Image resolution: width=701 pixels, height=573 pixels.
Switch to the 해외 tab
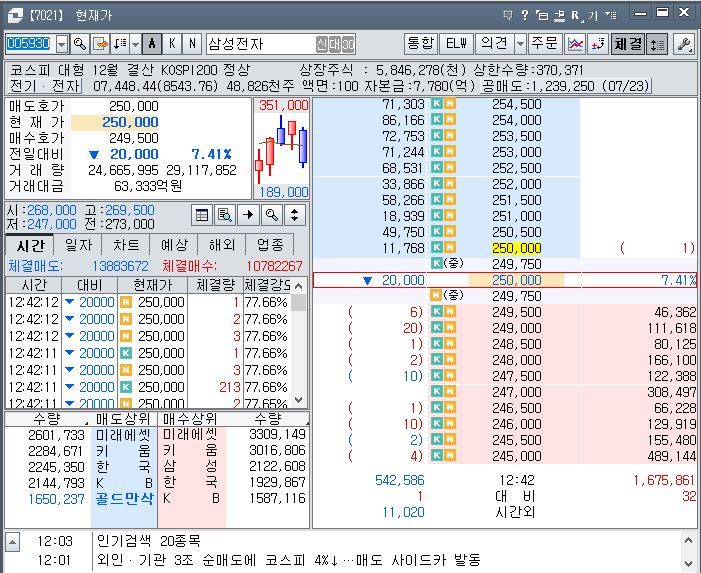tap(222, 245)
